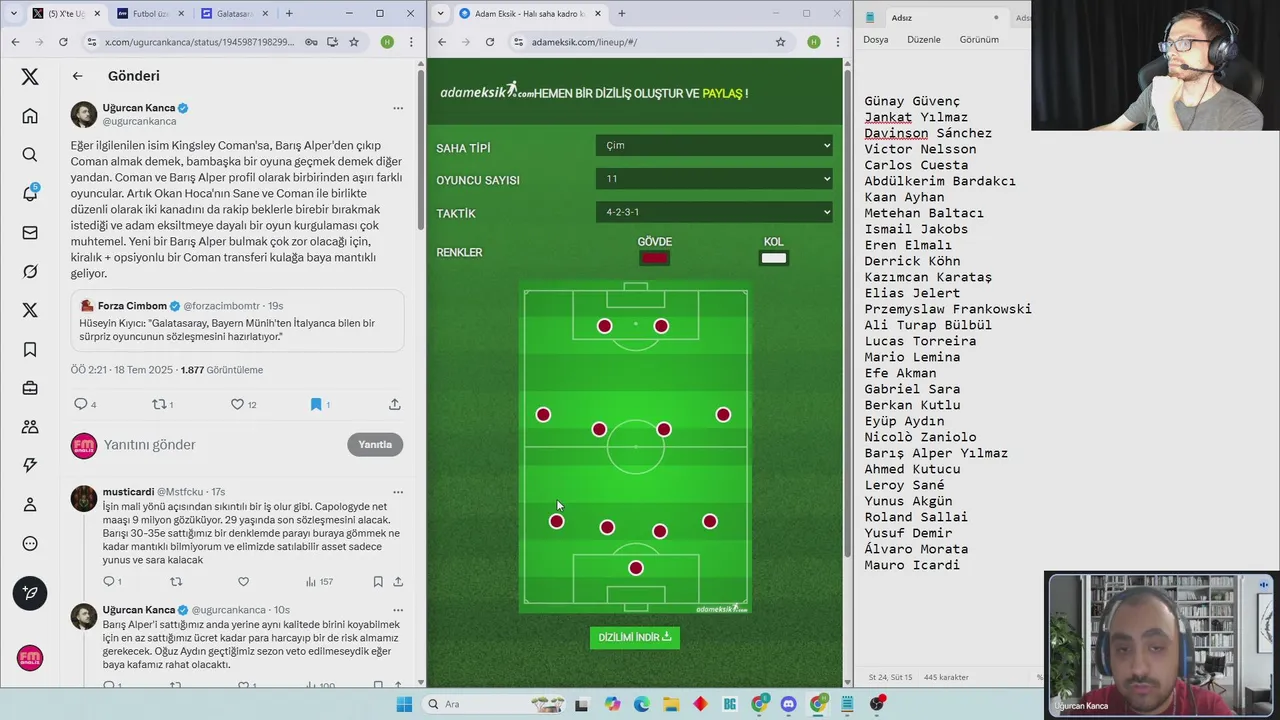This screenshot has height=720, width=1280.
Task: Open password manager key icon in X browser
Action: [311, 42]
